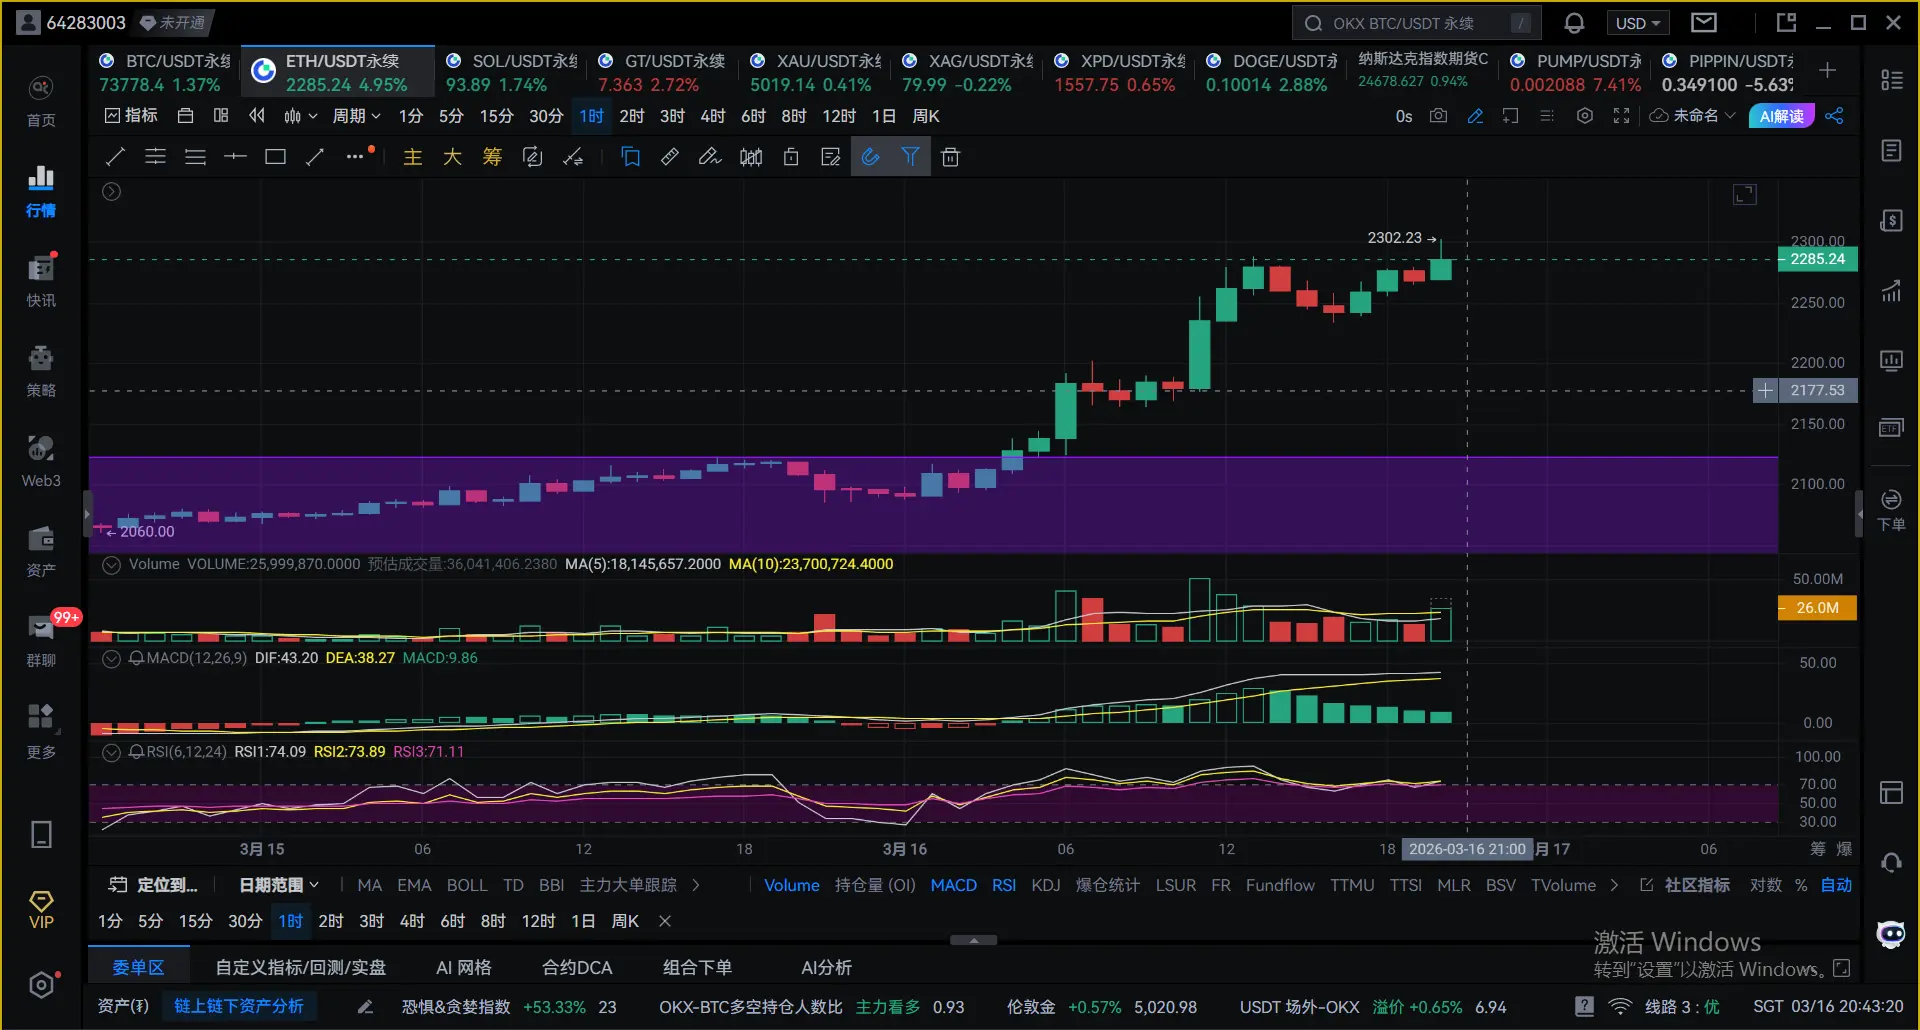Collapse the RSI(6,12,24) indicator panel
This screenshot has width=1920, height=1030.
(112, 752)
